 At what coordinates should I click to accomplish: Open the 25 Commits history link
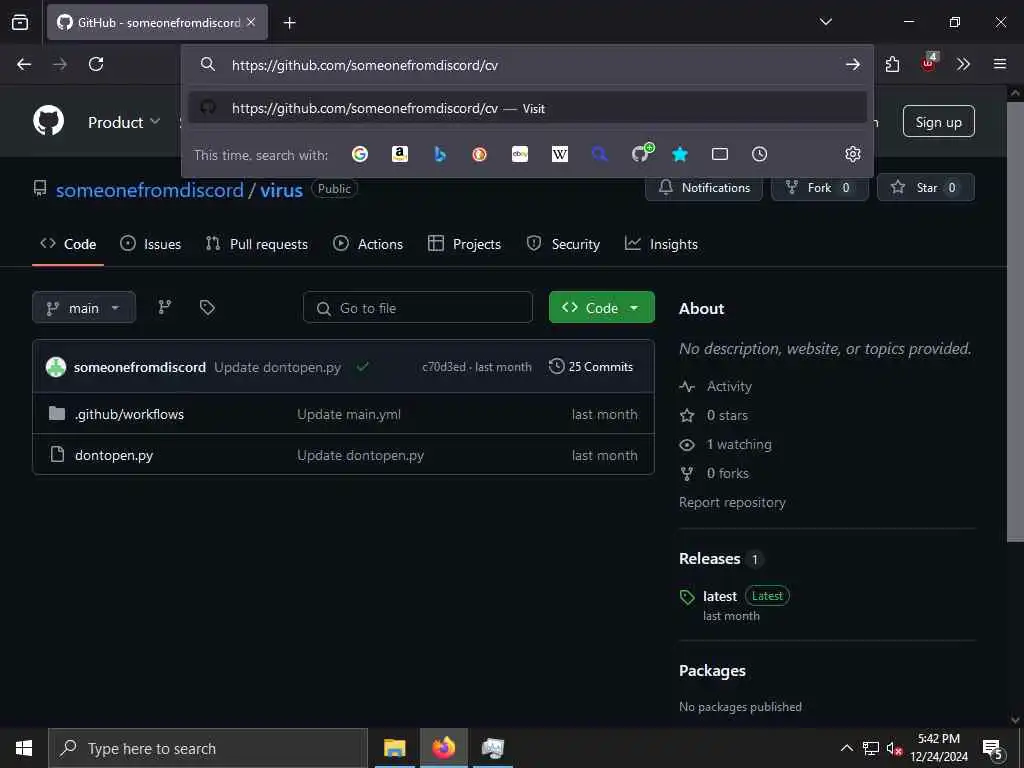point(591,366)
